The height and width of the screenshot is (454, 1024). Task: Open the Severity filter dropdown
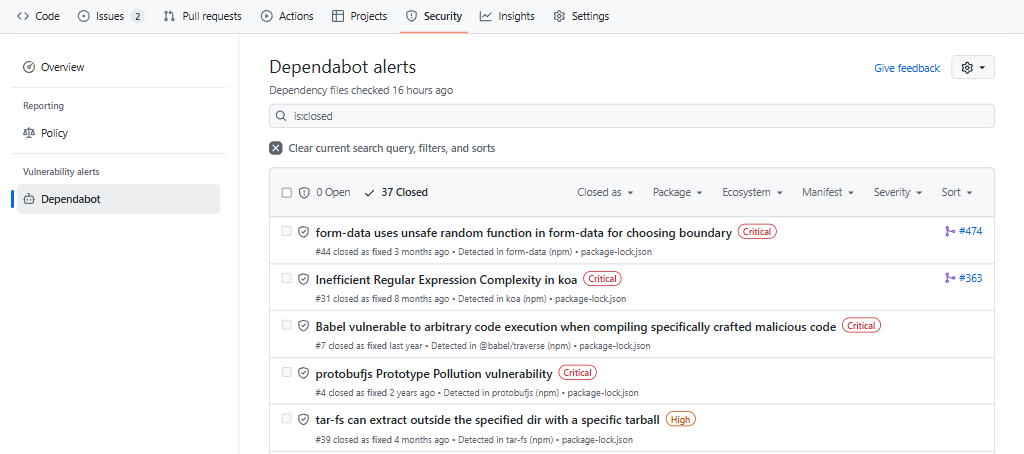[898, 192]
